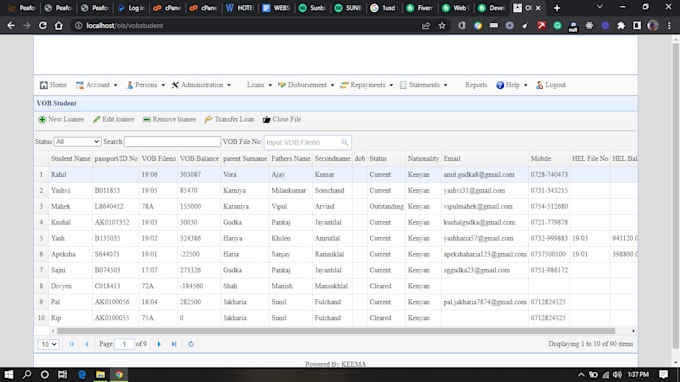Image resolution: width=680 pixels, height=382 pixels.
Task: Switch to the HOTEL browser tab
Action: tap(239, 8)
